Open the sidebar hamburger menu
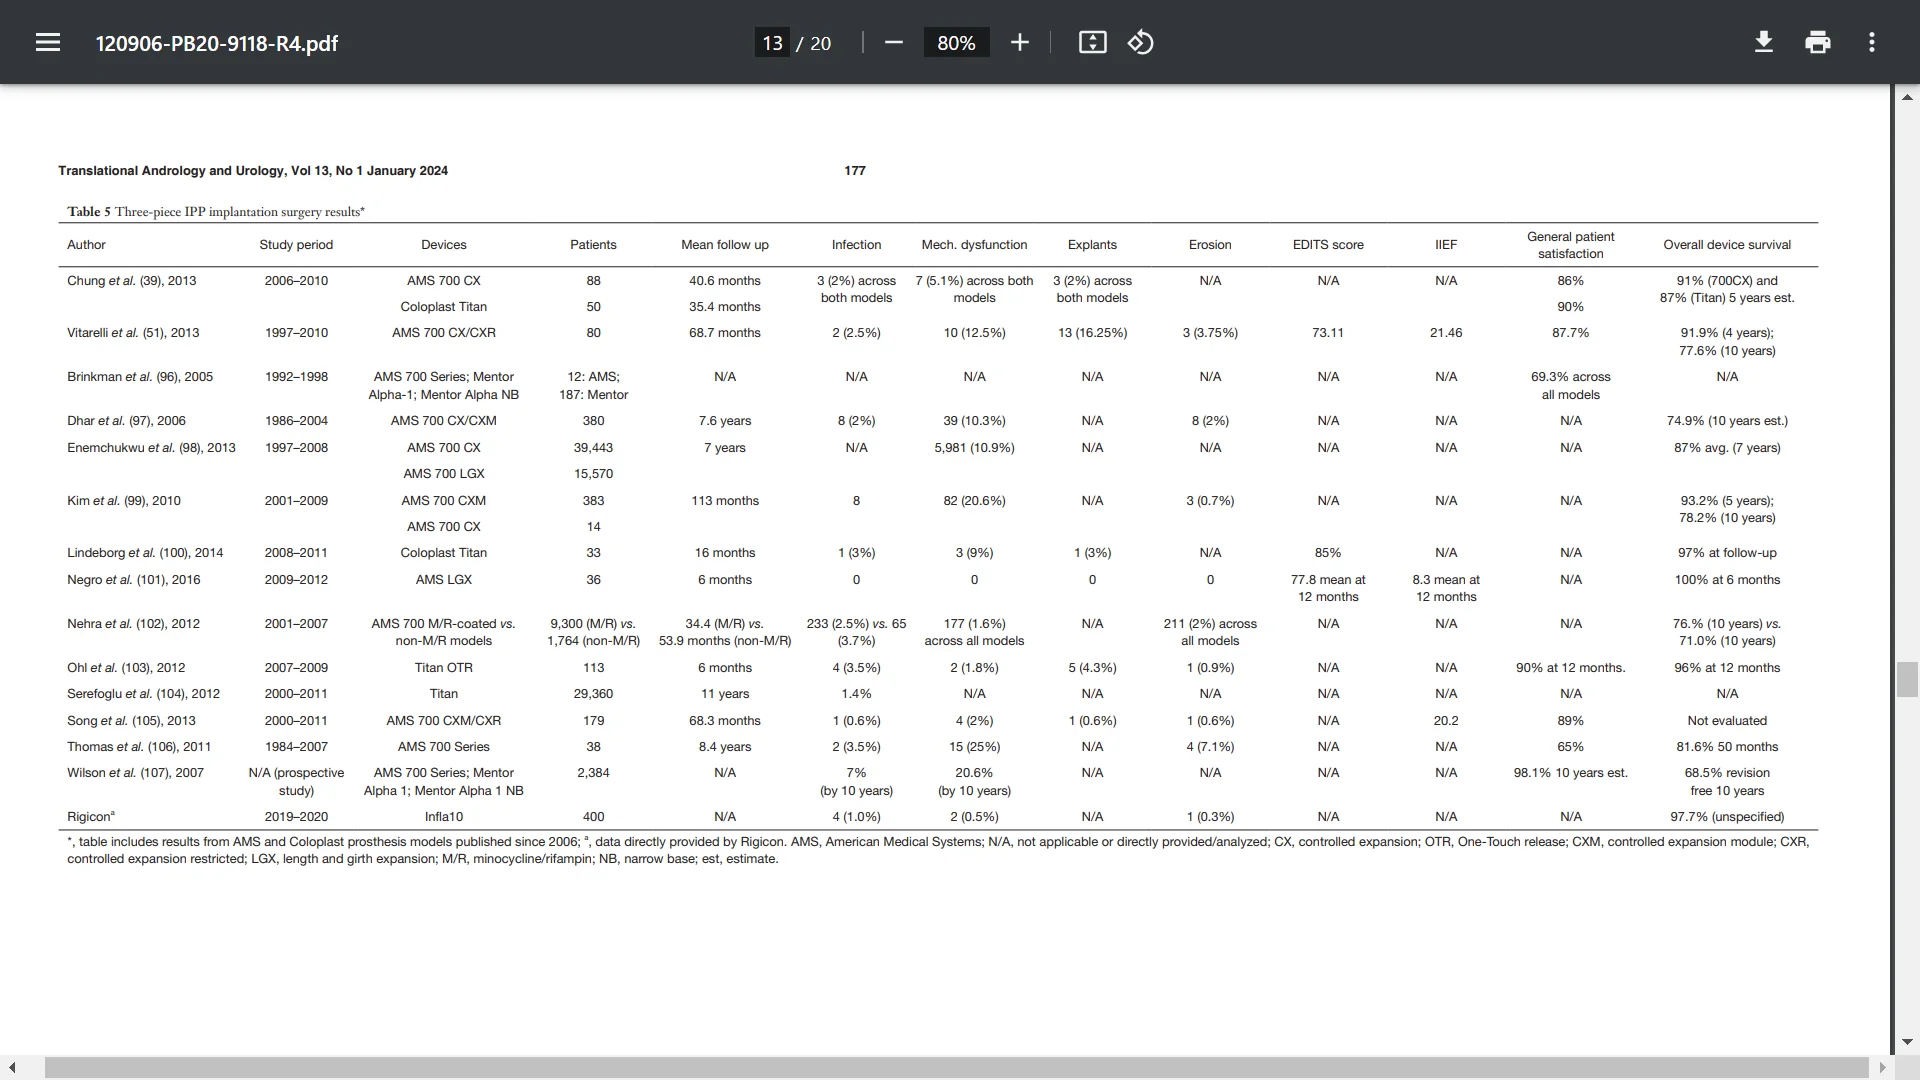 48,42
